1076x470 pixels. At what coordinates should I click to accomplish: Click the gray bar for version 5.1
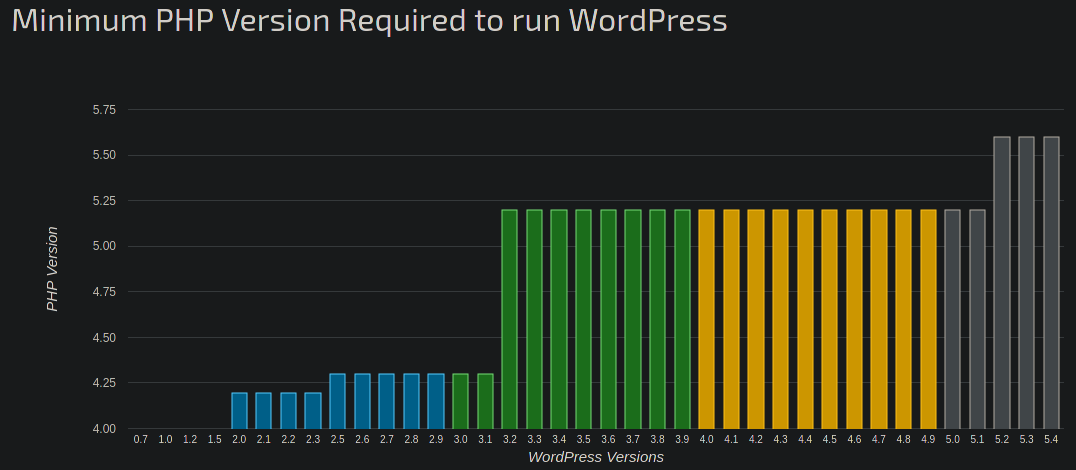pos(977,319)
